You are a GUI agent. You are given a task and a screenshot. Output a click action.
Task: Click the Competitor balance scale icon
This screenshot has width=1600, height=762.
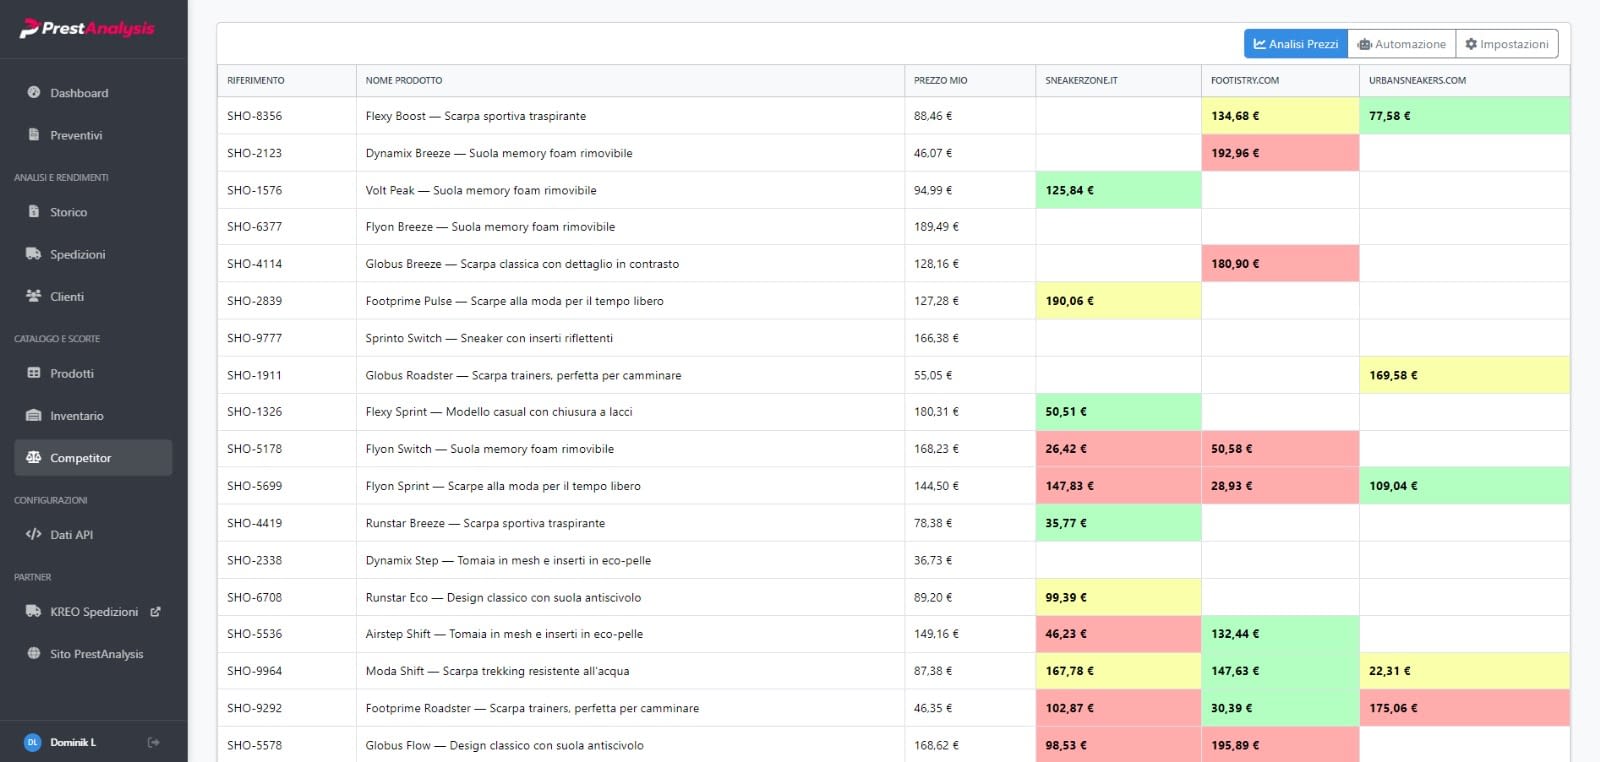point(34,457)
